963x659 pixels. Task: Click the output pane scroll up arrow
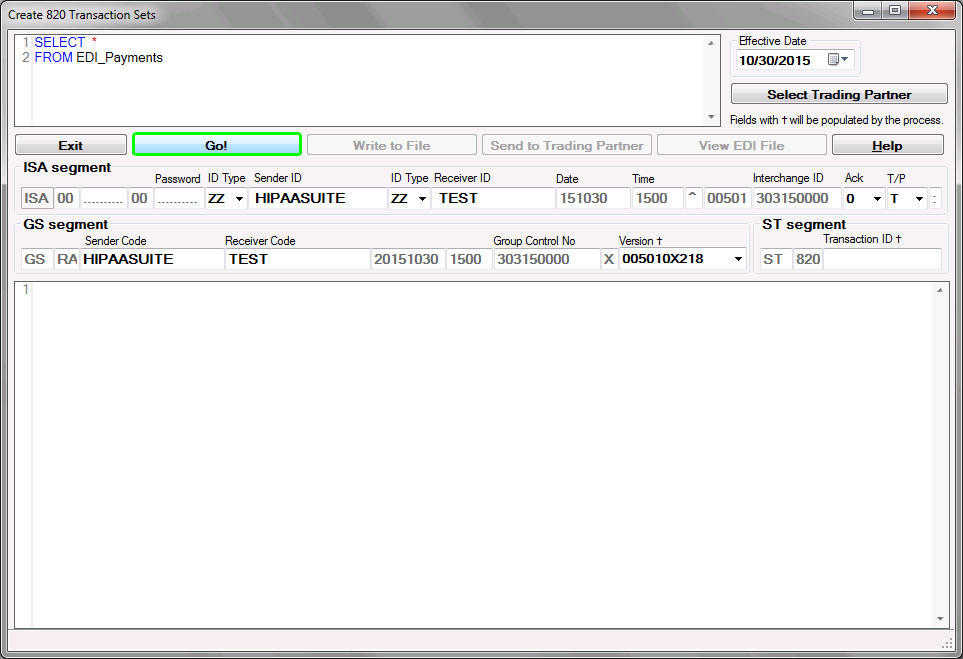pos(940,291)
